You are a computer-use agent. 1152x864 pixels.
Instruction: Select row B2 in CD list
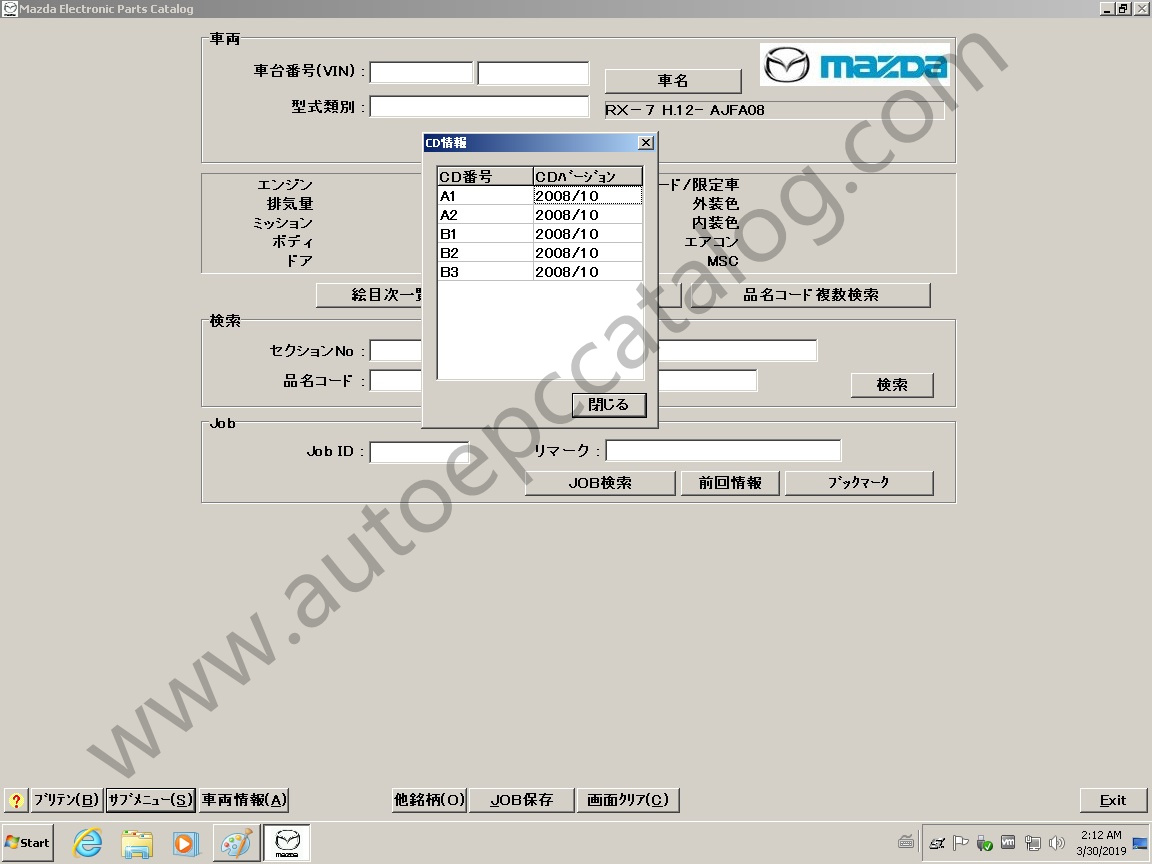540,253
